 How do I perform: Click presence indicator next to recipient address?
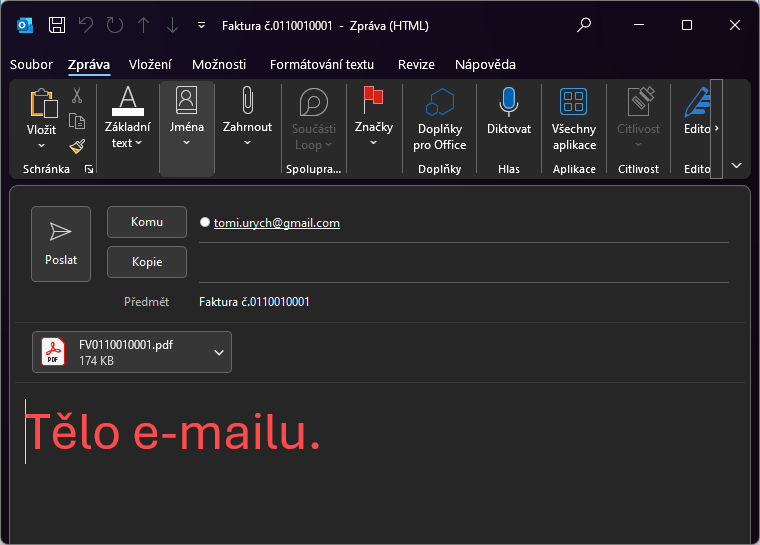[x=205, y=222]
